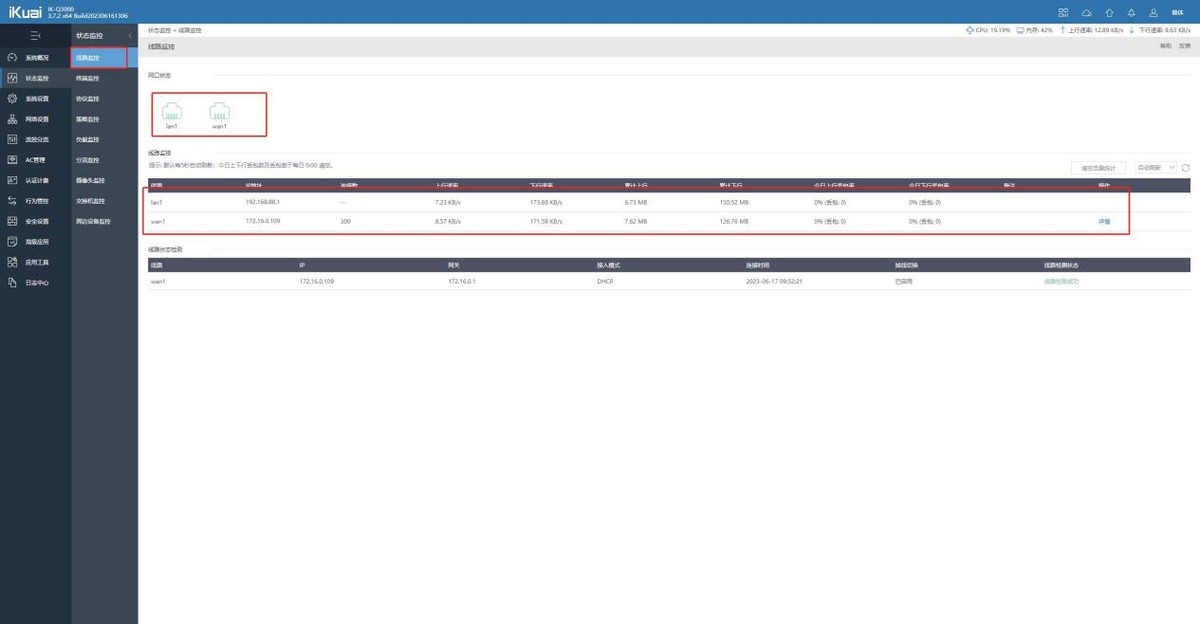Click the iKuai logo

tap(23, 12)
